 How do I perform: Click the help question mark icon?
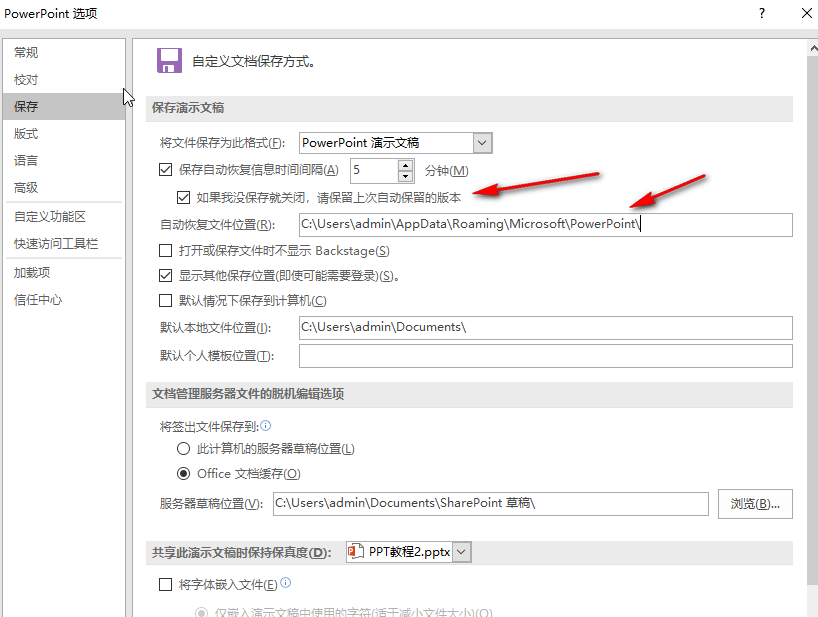click(762, 14)
